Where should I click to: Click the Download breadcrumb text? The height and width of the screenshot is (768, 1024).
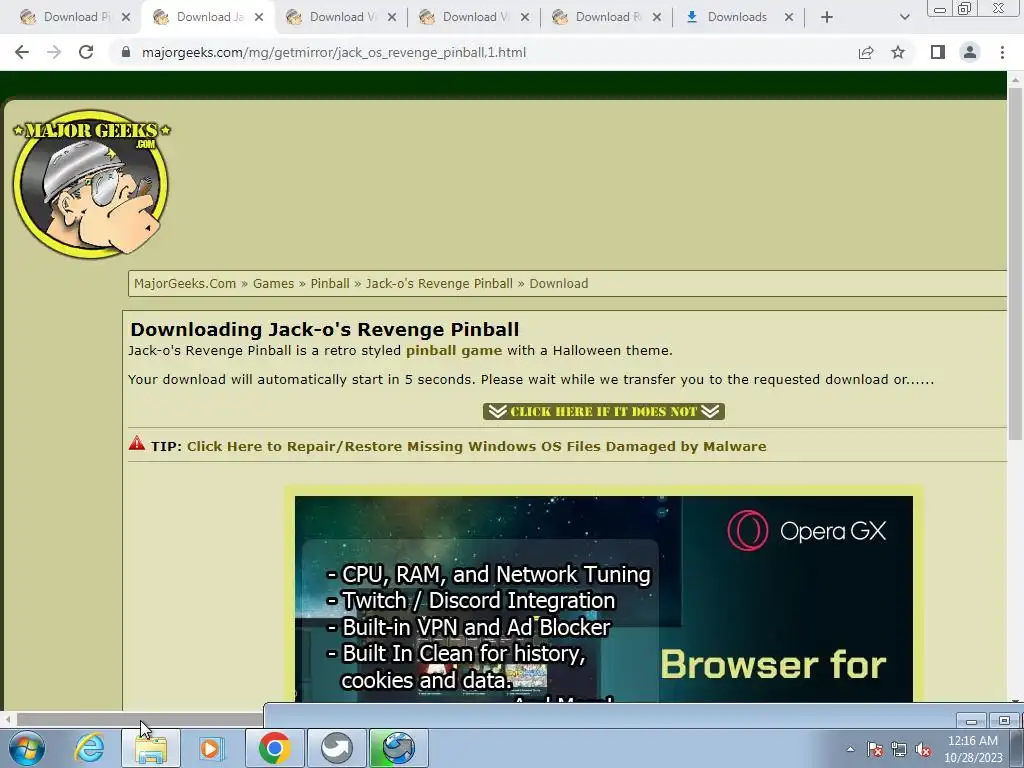[559, 283]
